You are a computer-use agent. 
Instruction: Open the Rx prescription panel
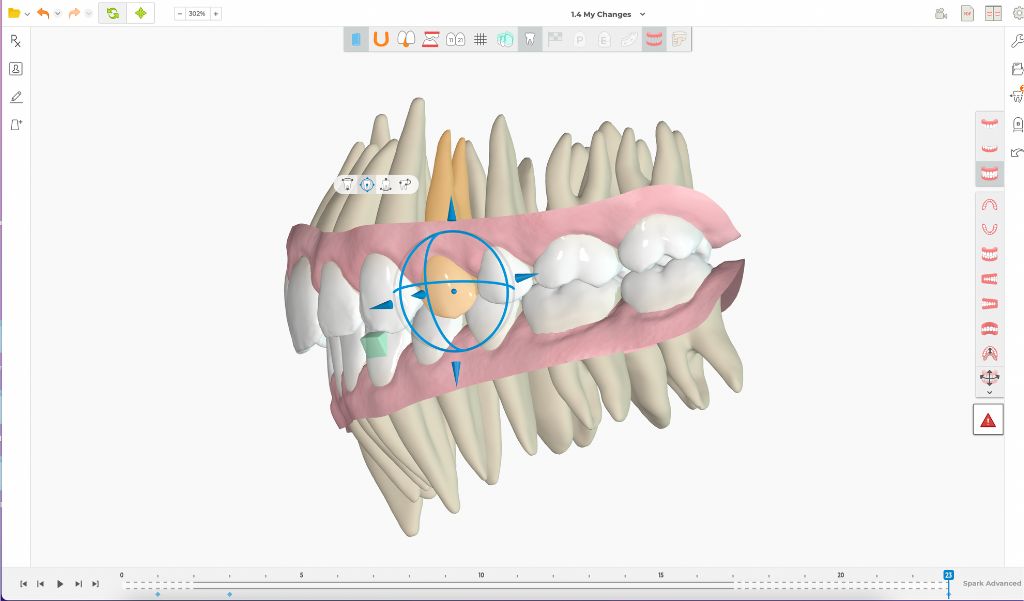click(x=16, y=41)
